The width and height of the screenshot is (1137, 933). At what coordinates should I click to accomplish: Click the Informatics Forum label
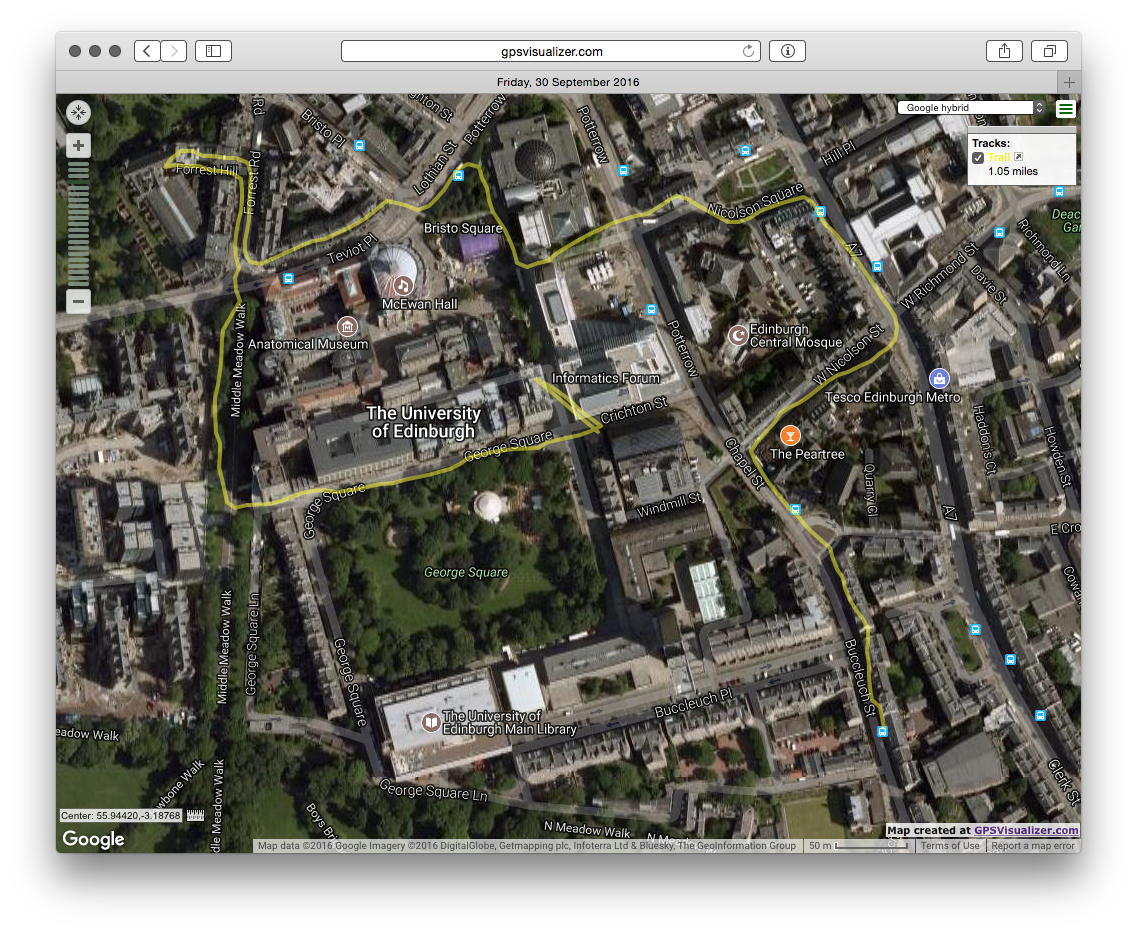[606, 378]
